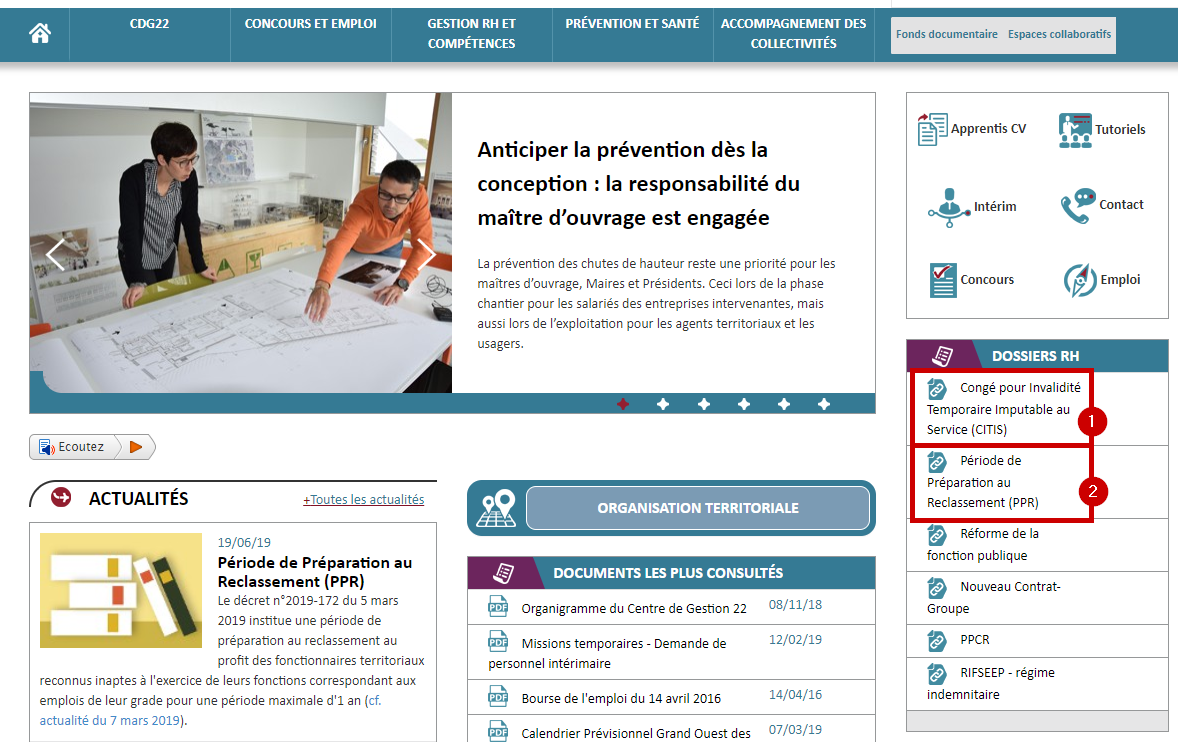
Task: Go to the previous carousel slide arrow
Action: [55, 255]
